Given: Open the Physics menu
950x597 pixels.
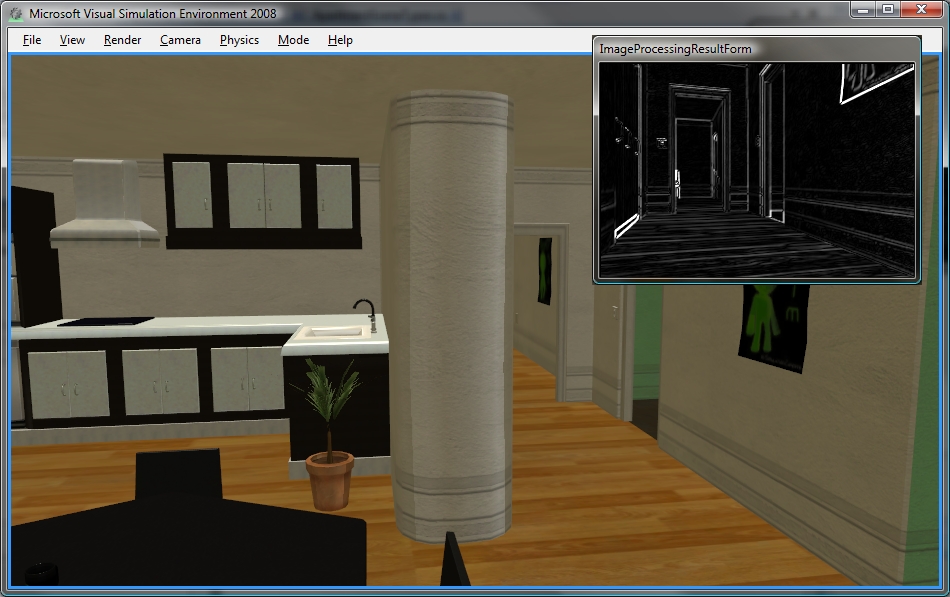Looking at the screenshot, I should 238,40.
